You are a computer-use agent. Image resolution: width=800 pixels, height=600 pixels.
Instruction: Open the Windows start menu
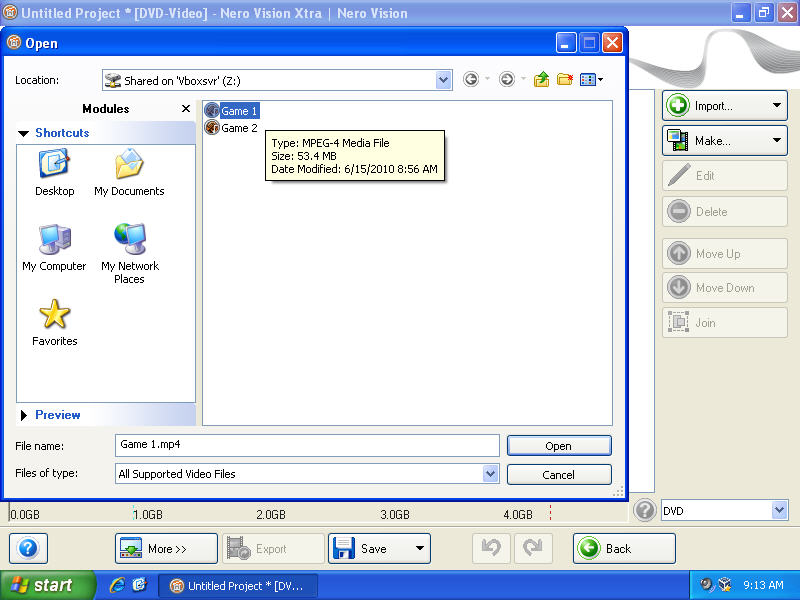pyautogui.click(x=47, y=585)
